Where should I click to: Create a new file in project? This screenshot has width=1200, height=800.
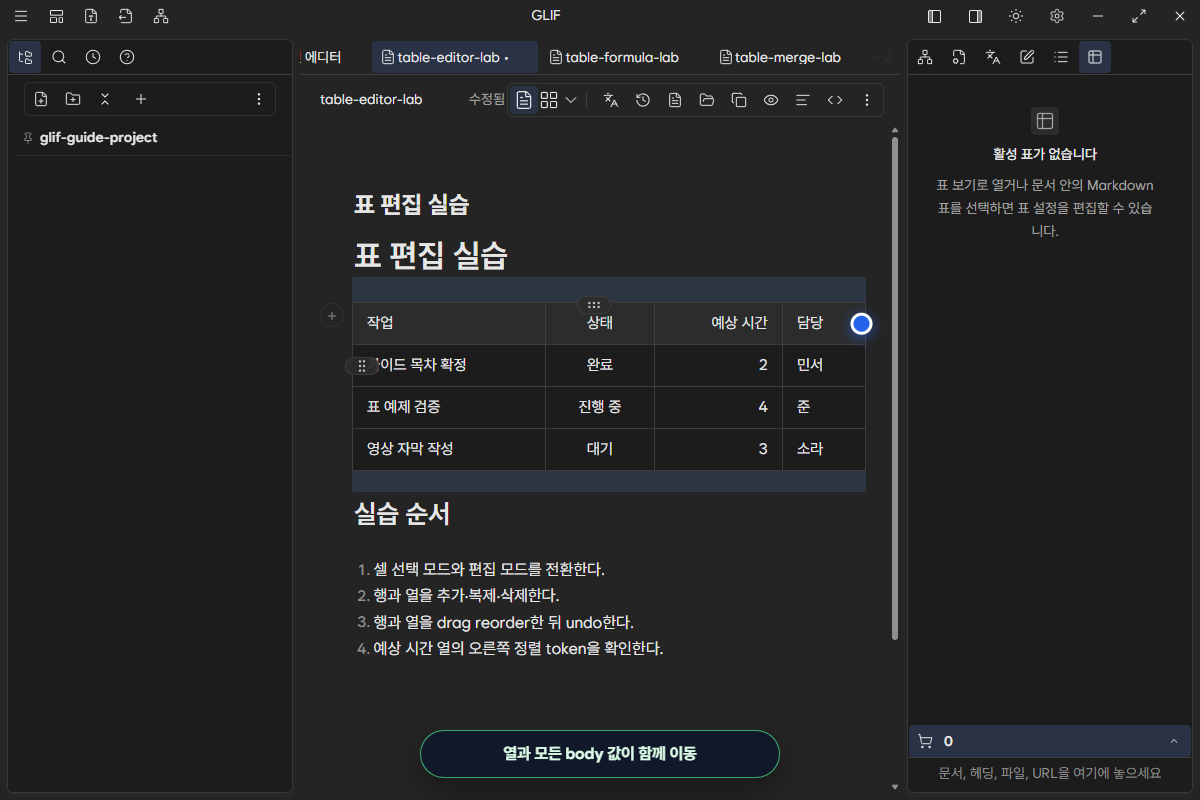pos(41,99)
